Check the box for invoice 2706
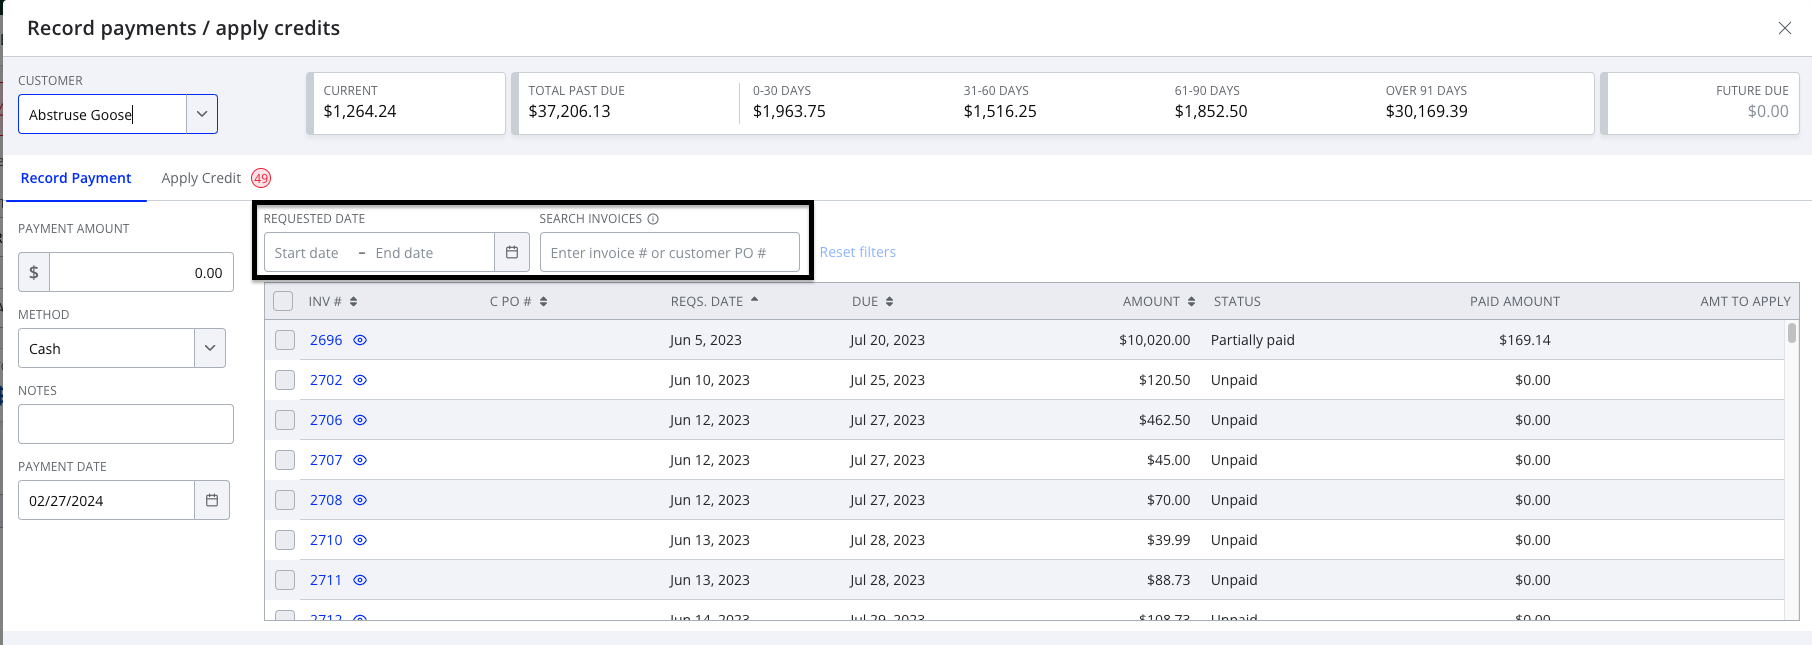The height and width of the screenshot is (645, 1812). point(285,420)
